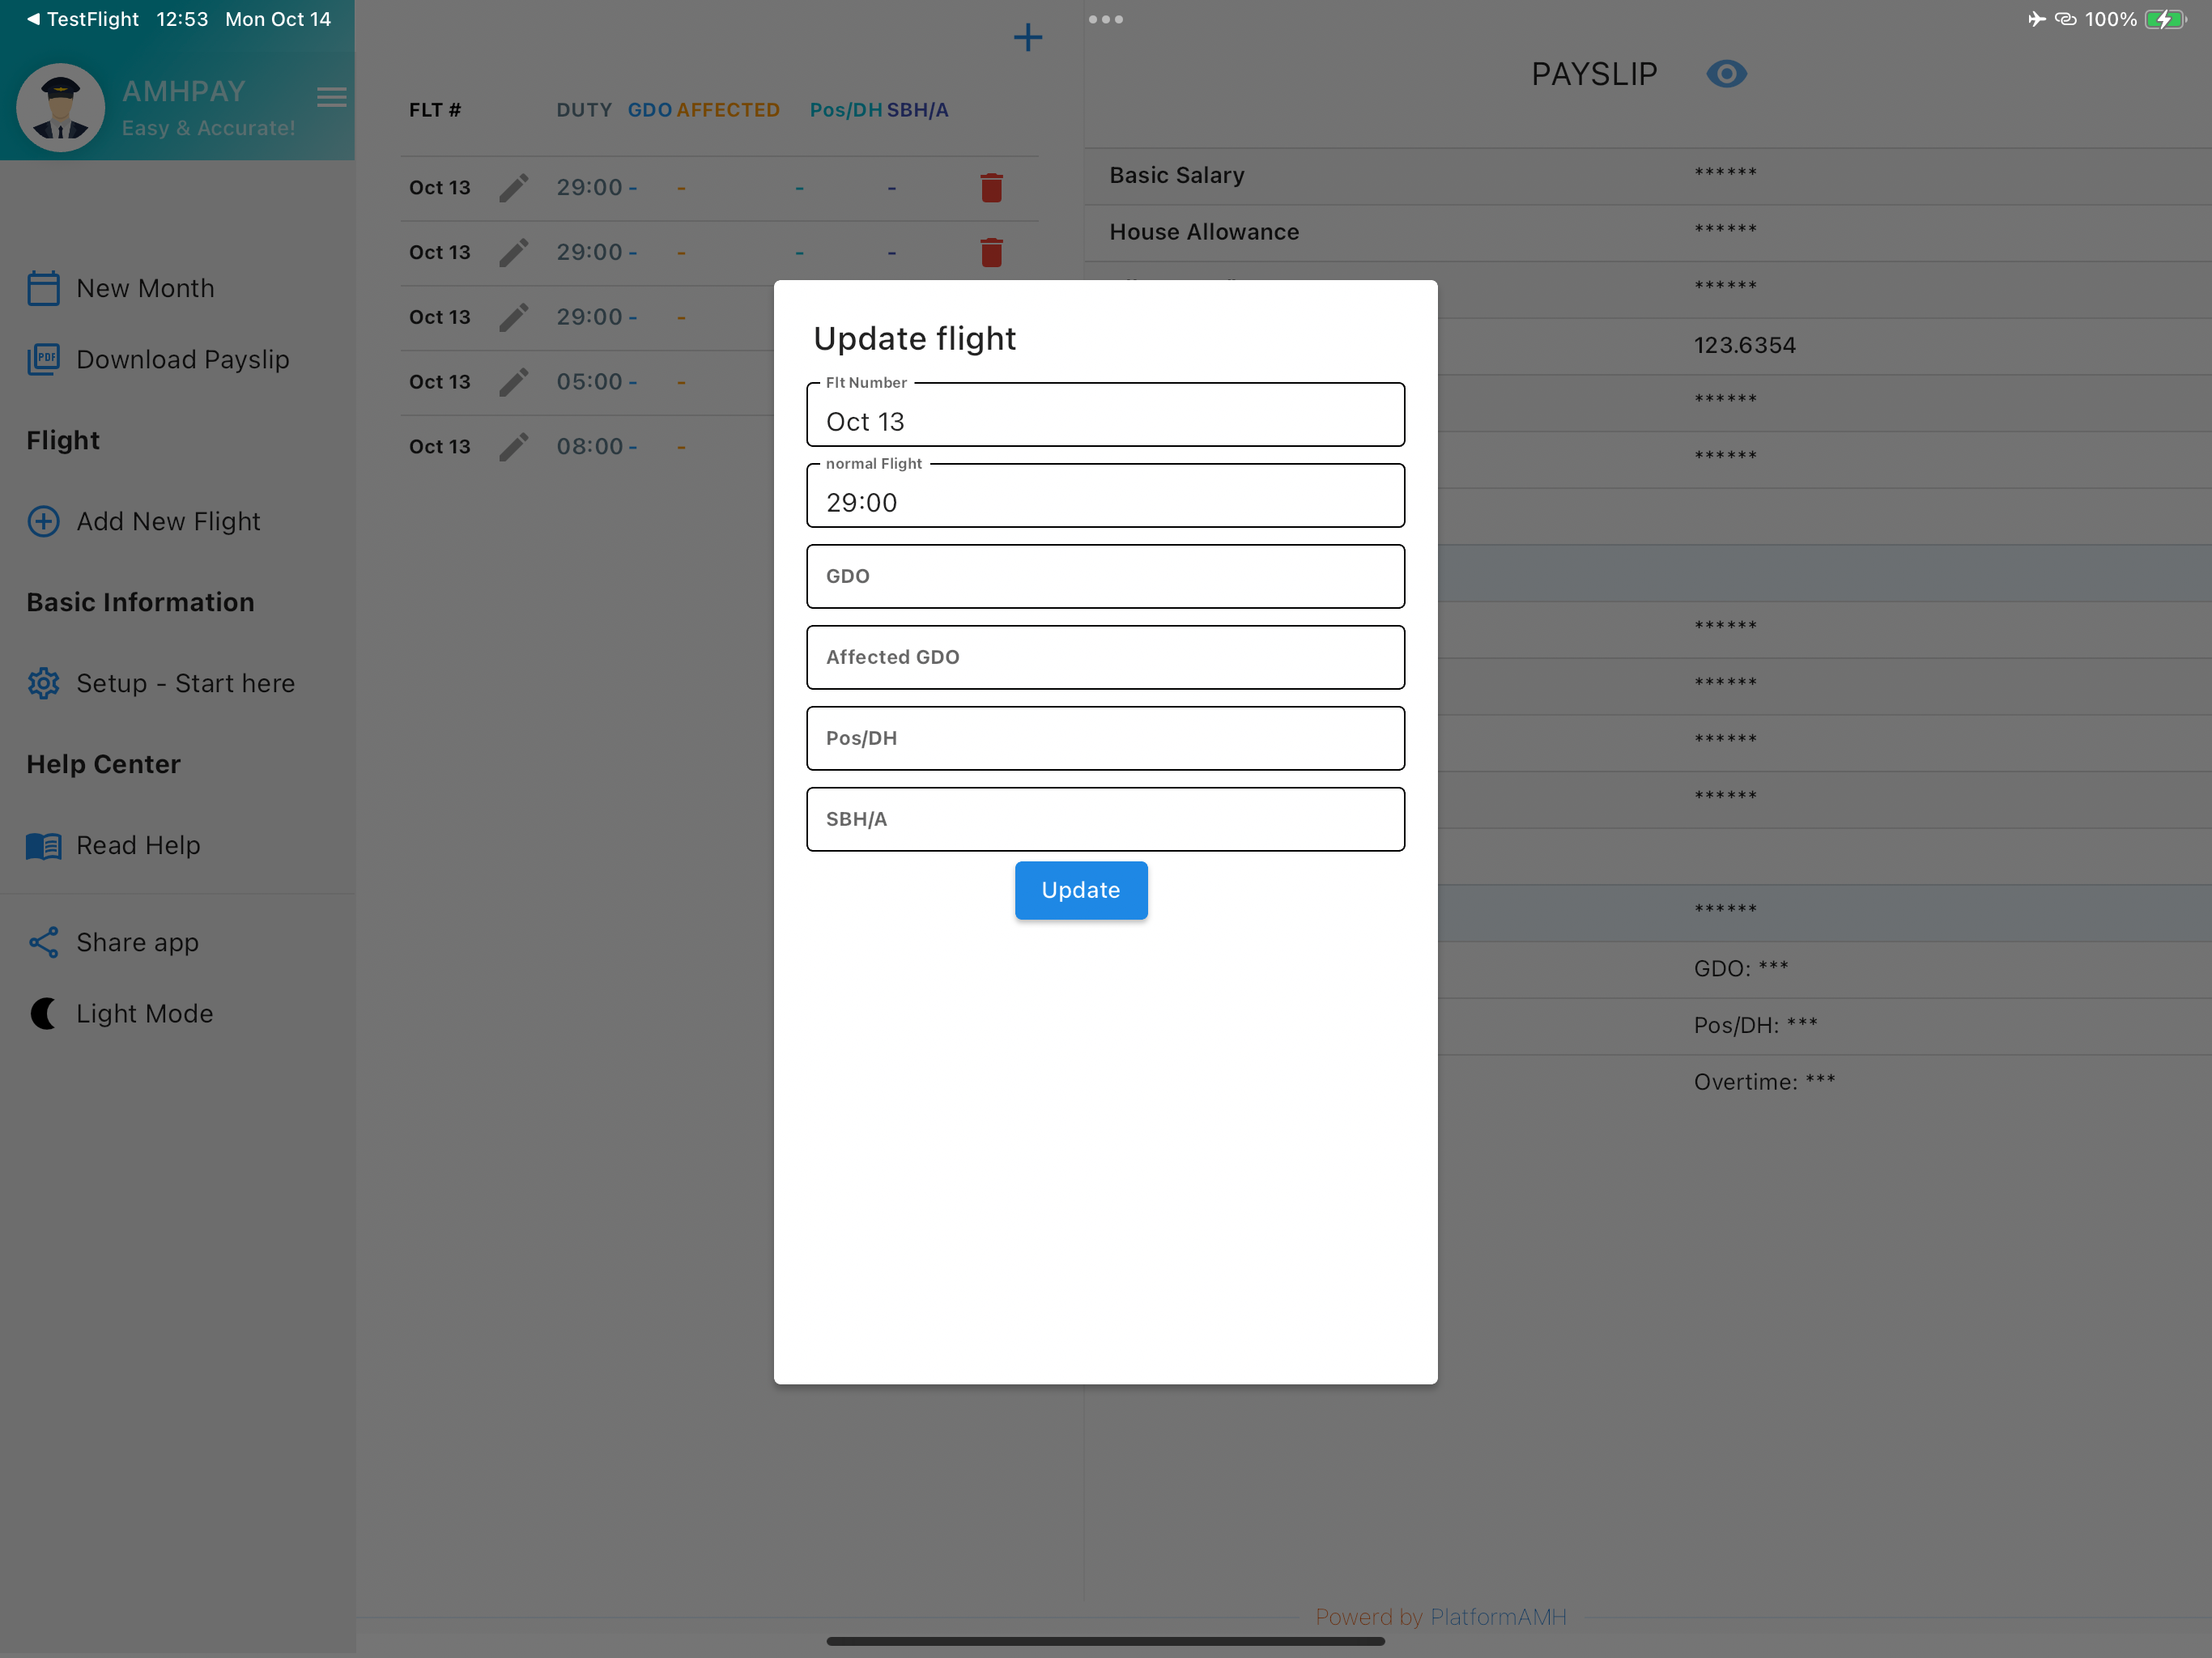The image size is (2212, 1658).
Task: Edit pencil on third 29:00 flight row
Action: pyautogui.click(x=513, y=317)
